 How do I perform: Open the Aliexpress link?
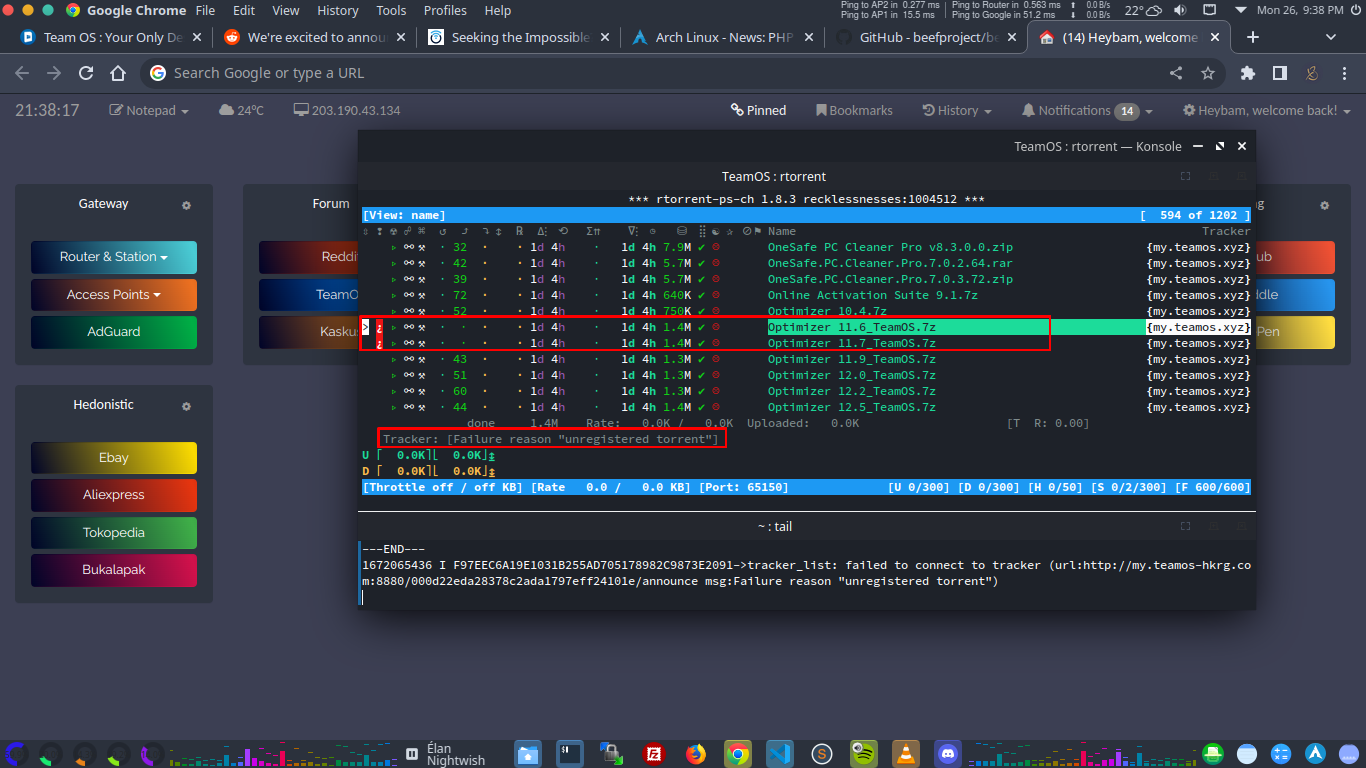(x=114, y=495)
